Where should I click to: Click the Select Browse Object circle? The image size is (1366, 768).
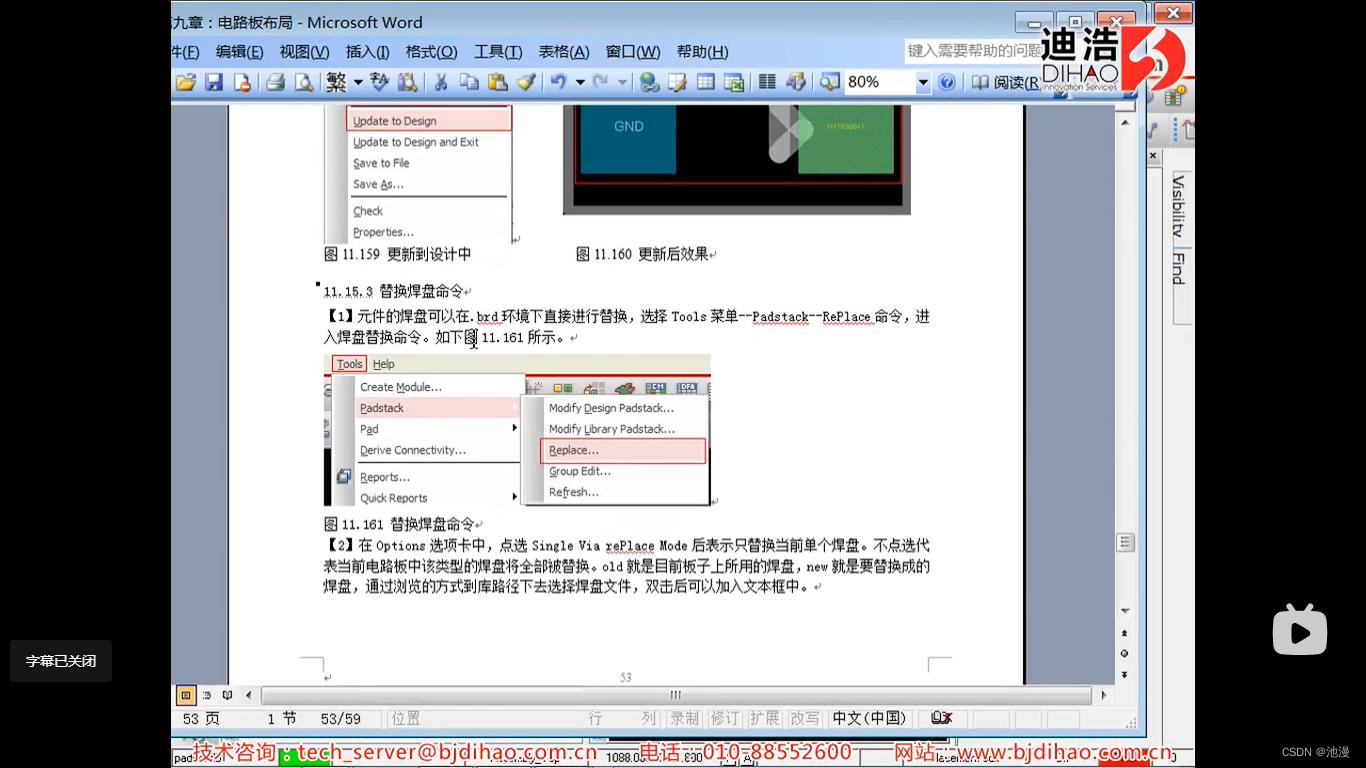coord(1125,653)
